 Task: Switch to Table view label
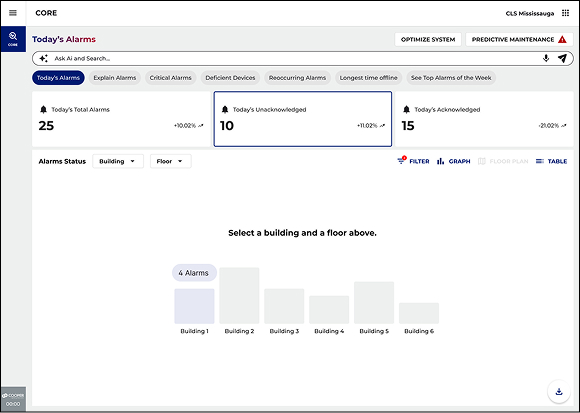pyautogui.click(x=557, y=161)
